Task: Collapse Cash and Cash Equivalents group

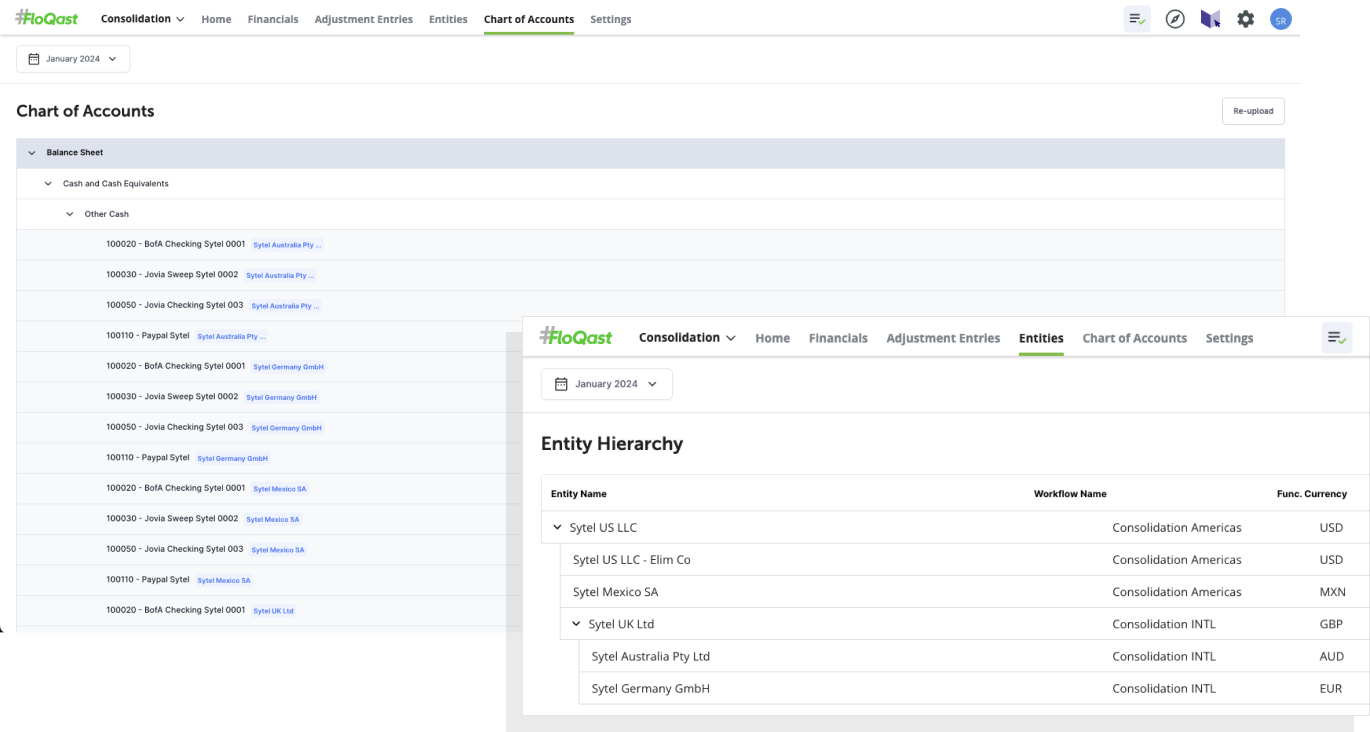Action: coord(48,184)
